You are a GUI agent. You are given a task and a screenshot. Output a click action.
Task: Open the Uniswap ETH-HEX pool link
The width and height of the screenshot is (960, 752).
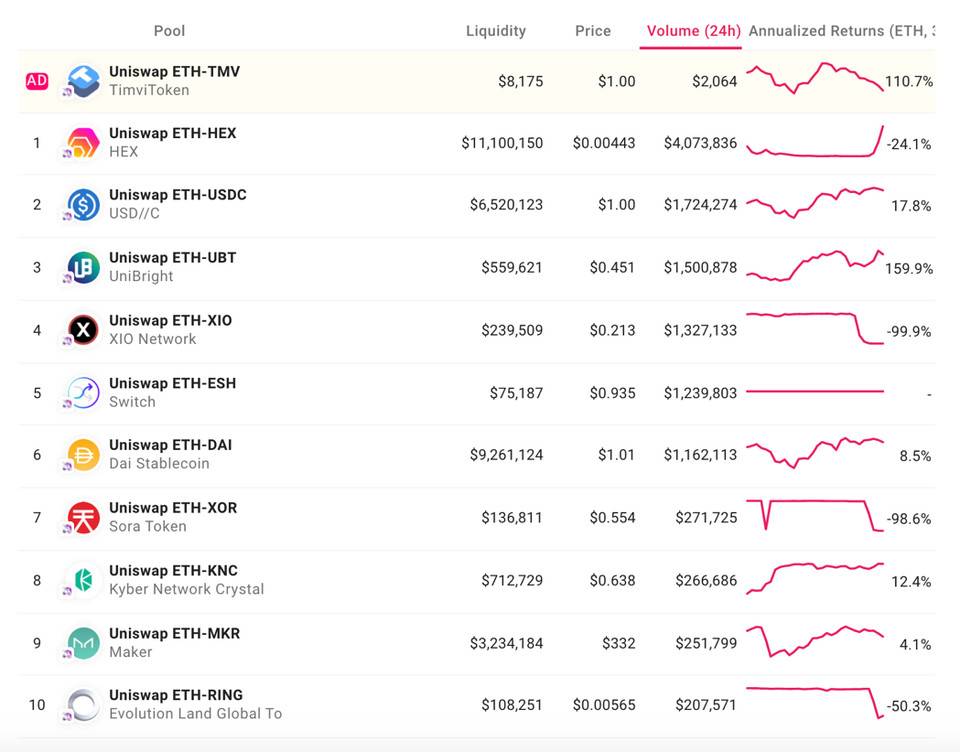pos(173,133)
